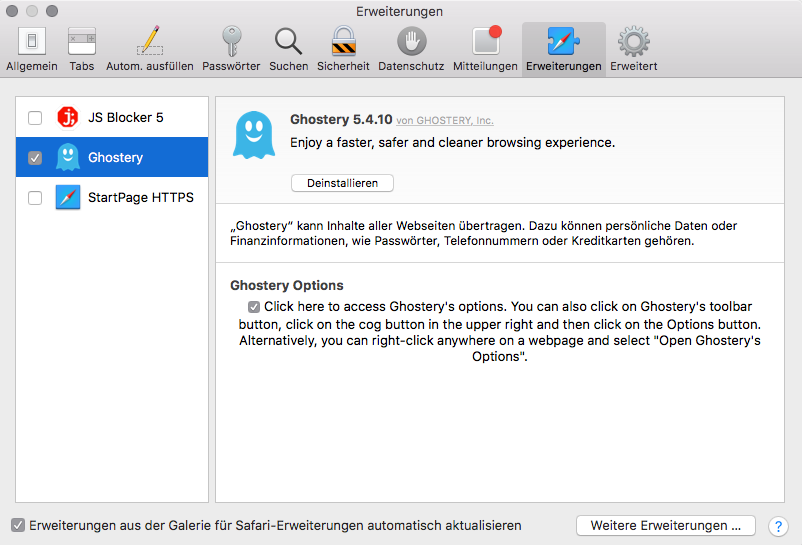
Task: Select the Ghostery list row label
Action: pos(115,157)
